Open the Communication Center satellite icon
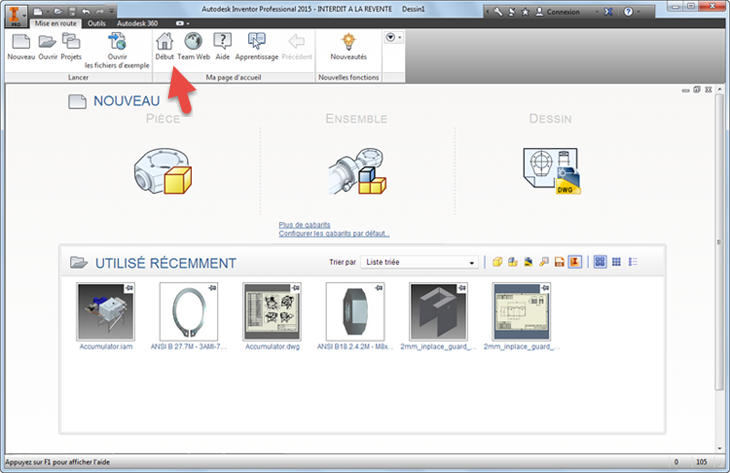 pos(512,12)
